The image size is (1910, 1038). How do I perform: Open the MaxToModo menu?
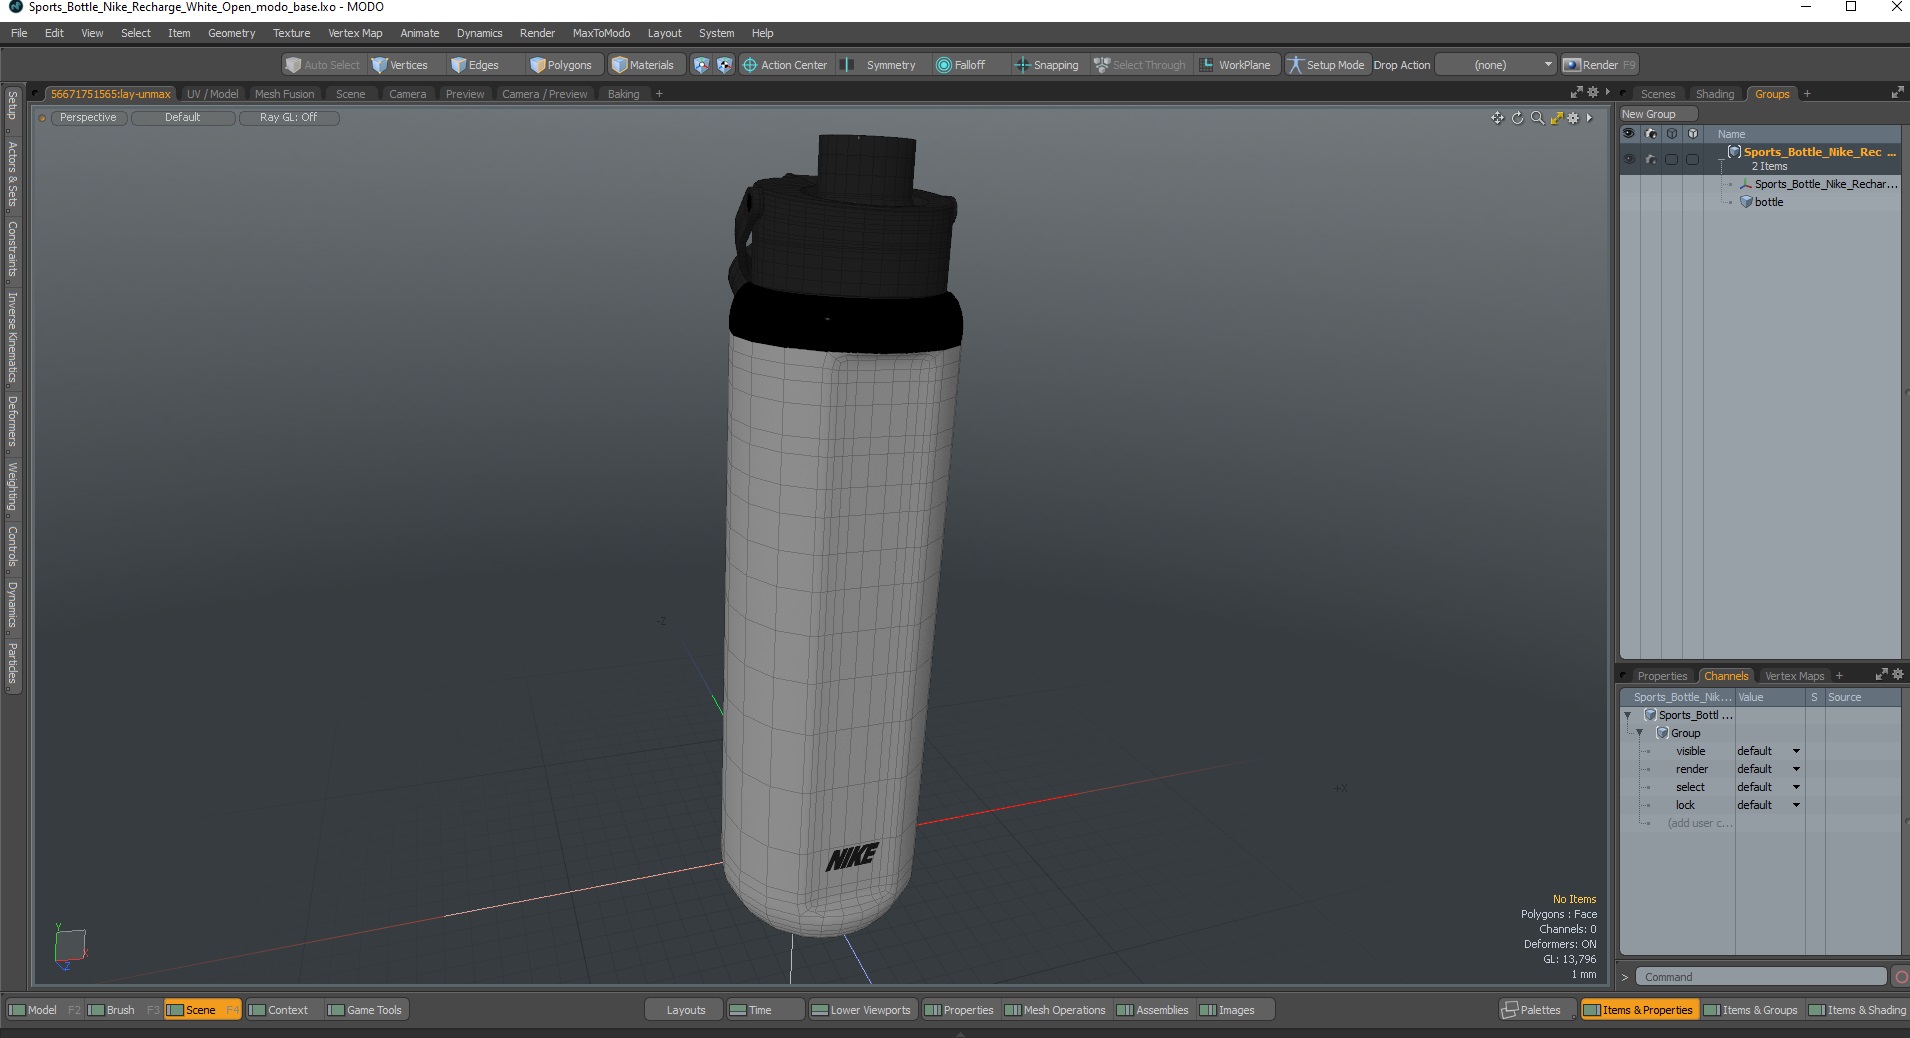[601, 33]
